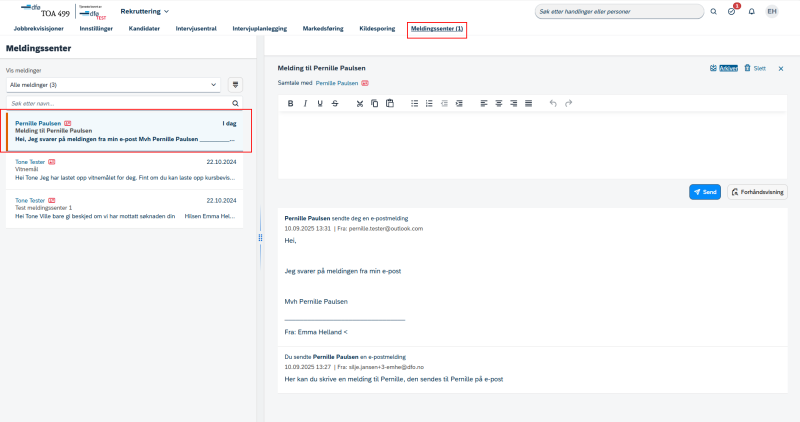
Task: Send the message with Send button
Action: (705, 192)
